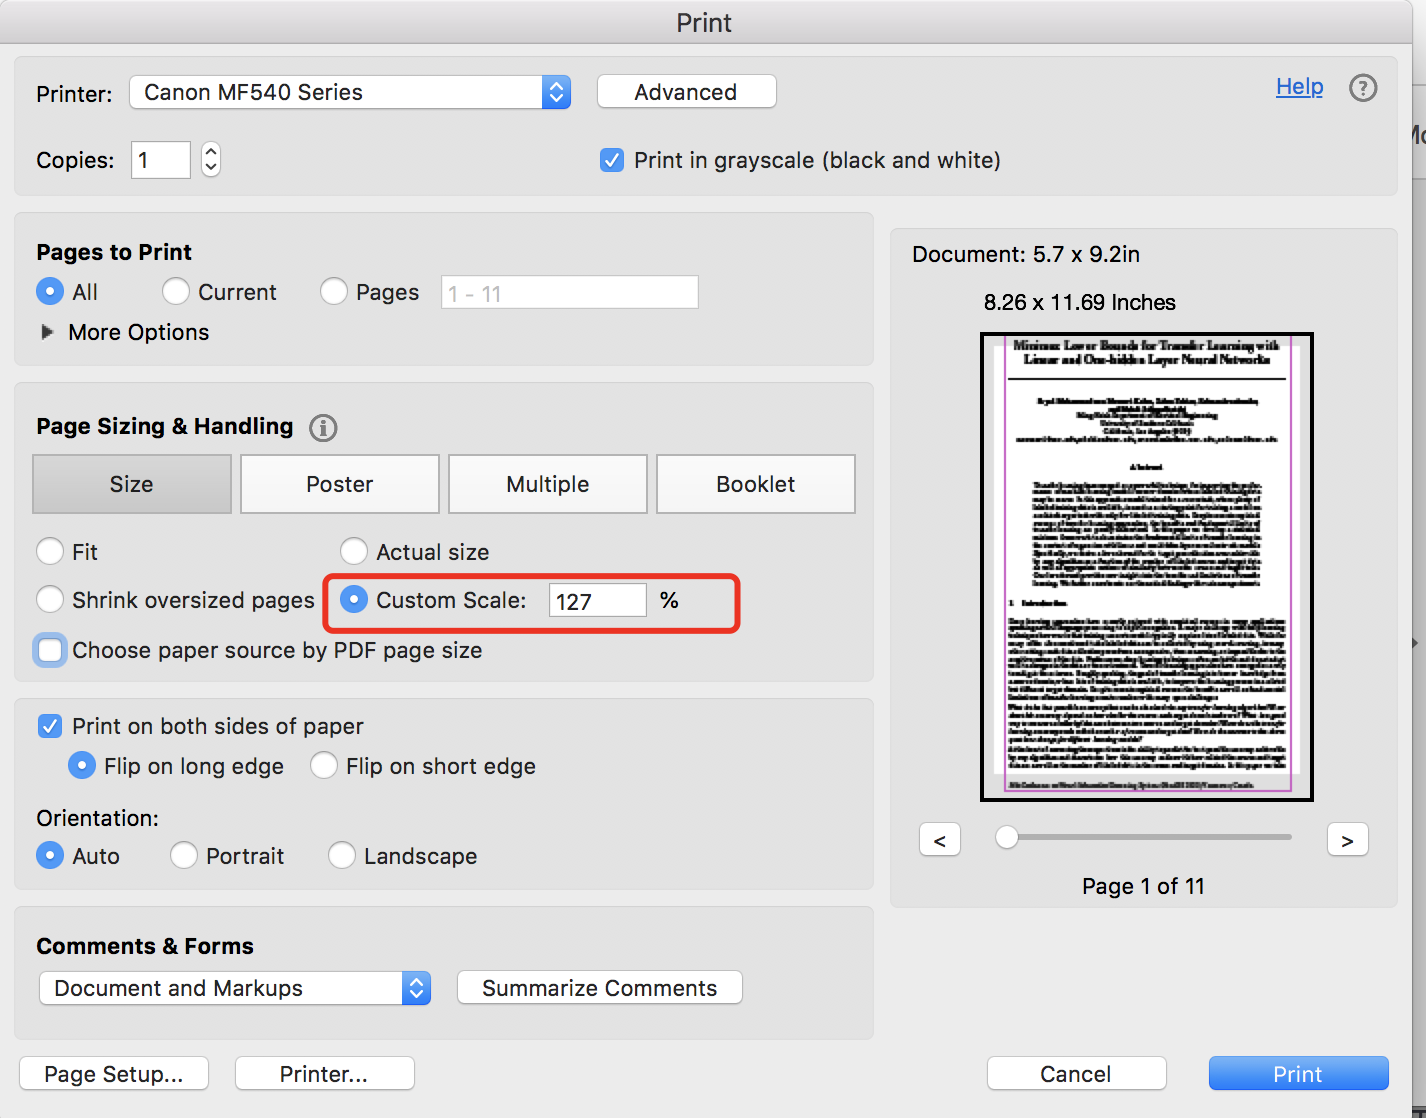Choose the Fit sizing option

coord(50,552)
